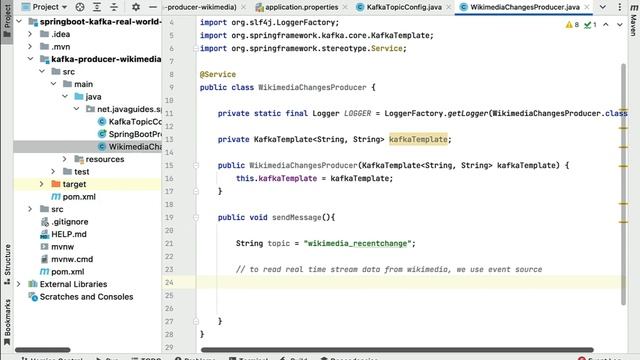
Task: Click the highlighted kafkaTemplate field on line 13
Action: tap(418, 140)
